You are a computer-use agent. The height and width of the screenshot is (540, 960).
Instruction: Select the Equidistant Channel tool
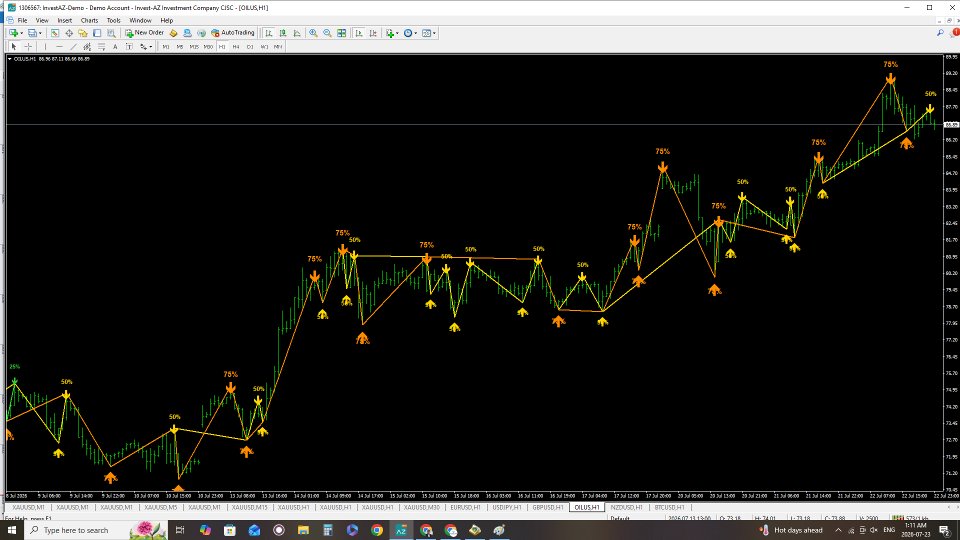point(87,47)
